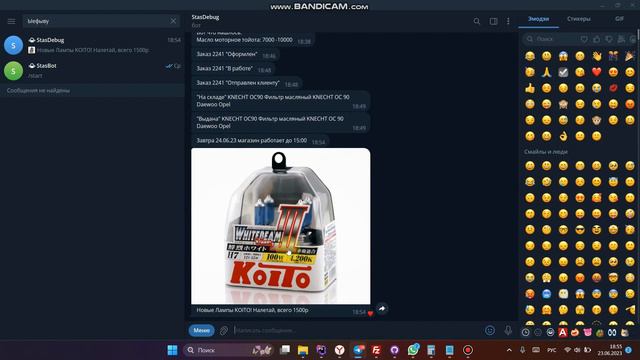Record a voice message with microphone icon
This screenshot has height=360, width=640.
(508, 330)
